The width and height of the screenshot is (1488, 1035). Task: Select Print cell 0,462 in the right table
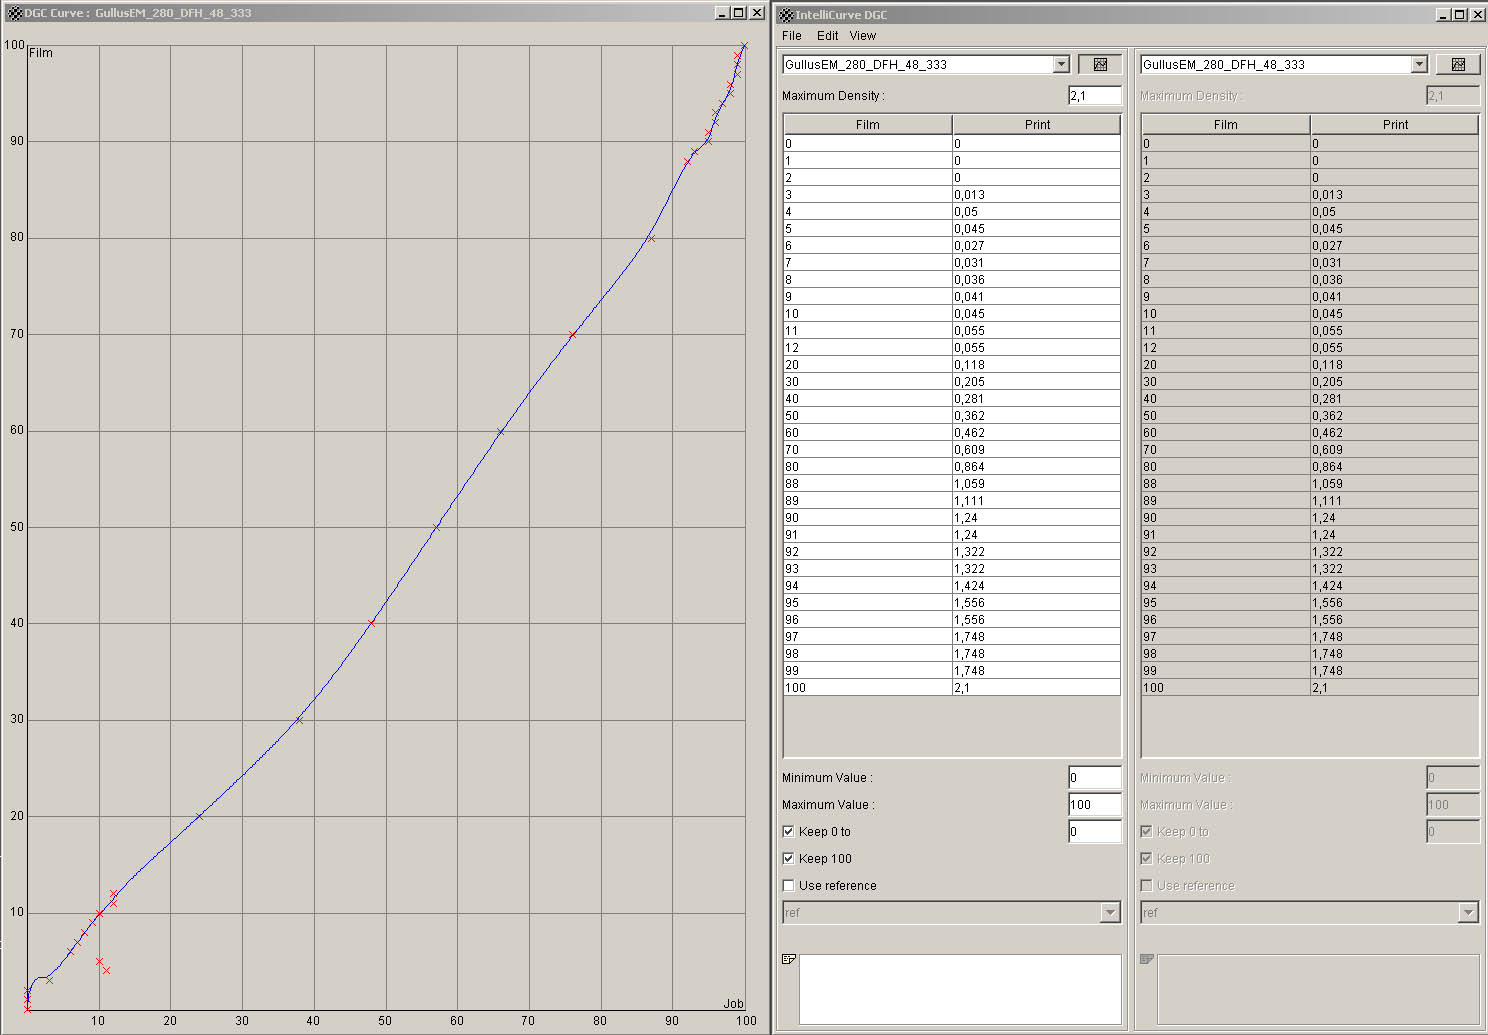[1394, 432]
